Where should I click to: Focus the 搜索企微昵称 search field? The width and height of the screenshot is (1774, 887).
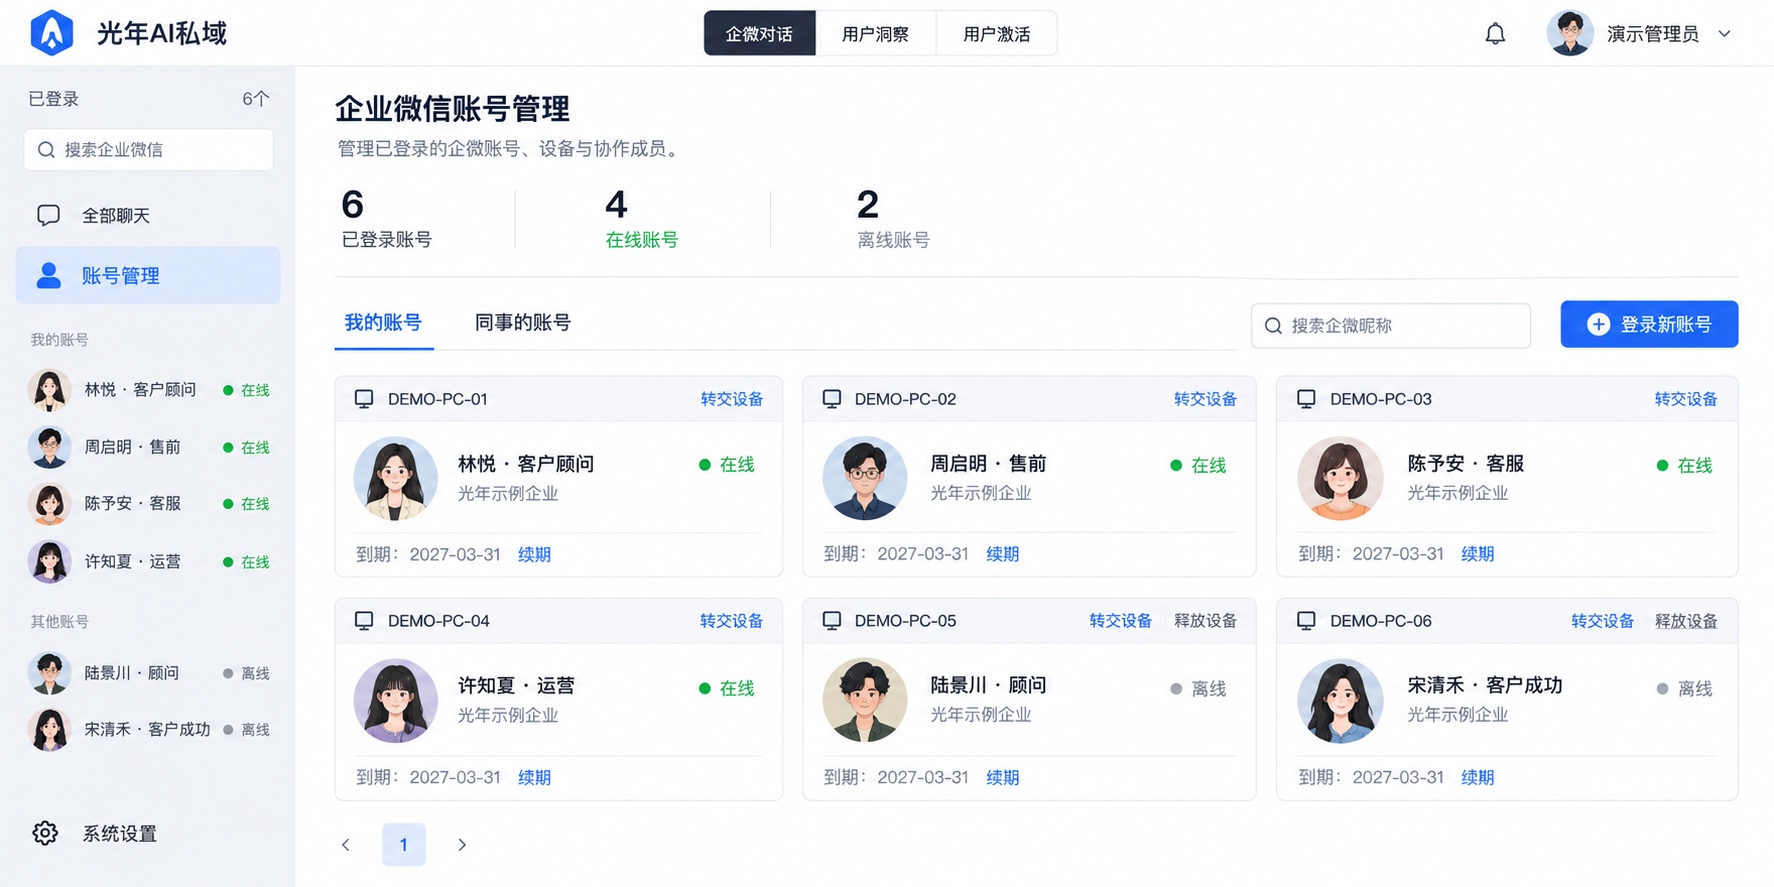(x=1391, y=326)
